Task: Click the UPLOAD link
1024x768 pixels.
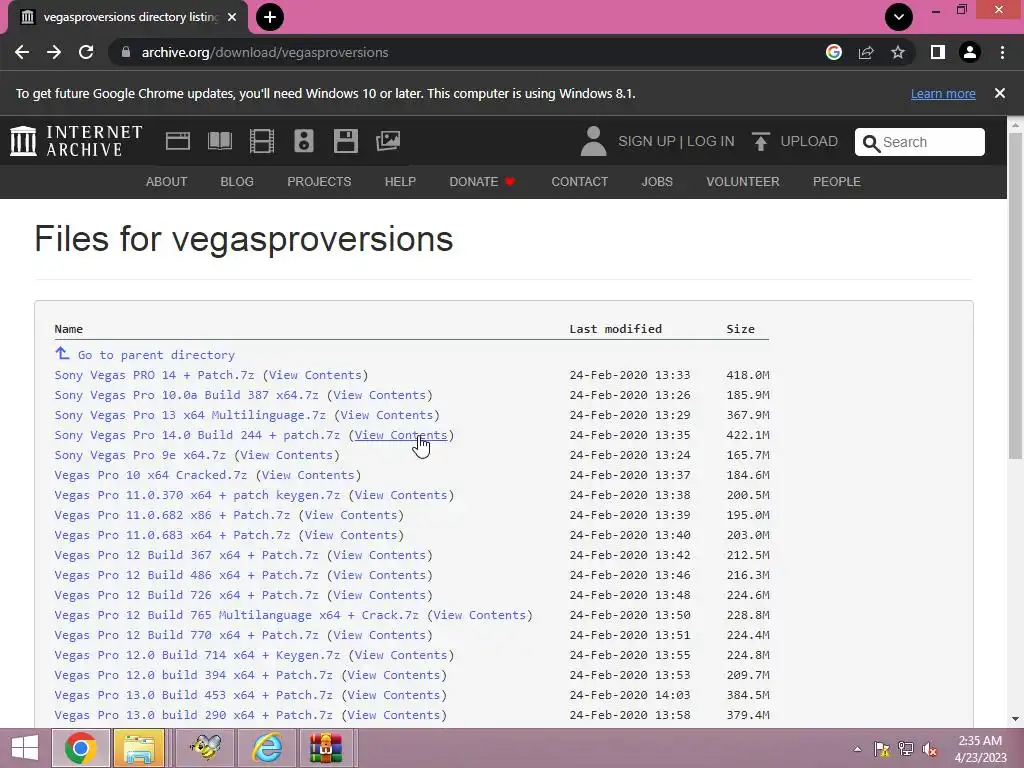Action: 809,141
